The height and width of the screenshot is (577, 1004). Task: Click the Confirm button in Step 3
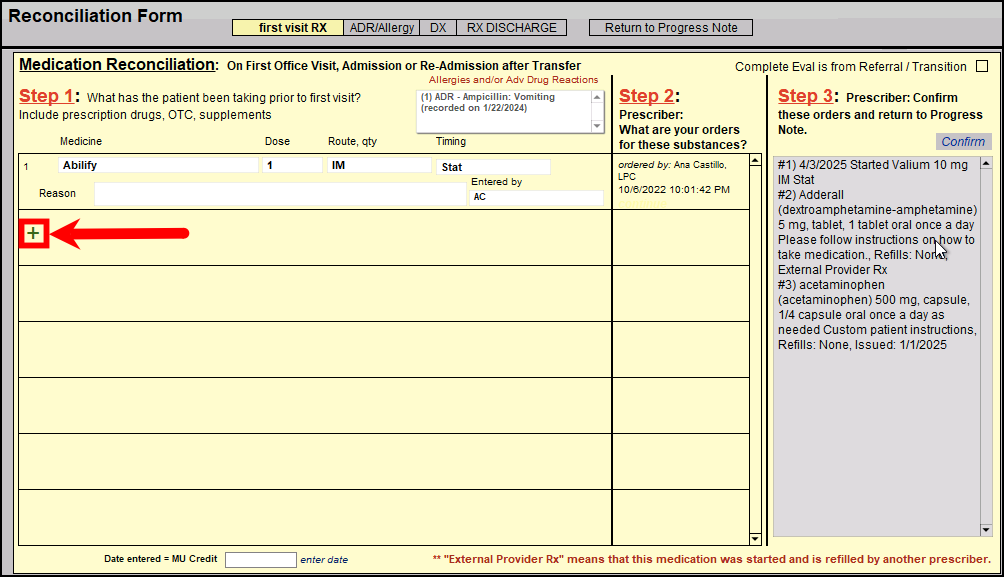[962, 142]
